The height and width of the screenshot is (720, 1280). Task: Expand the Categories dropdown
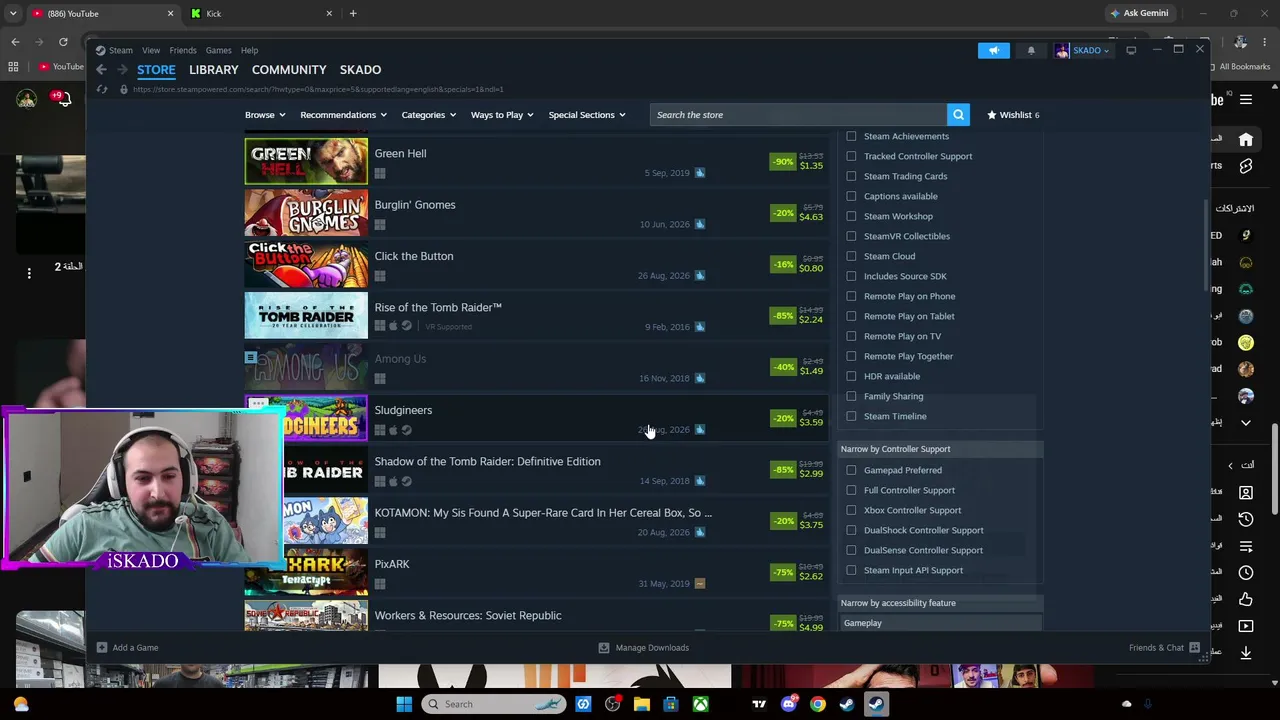pyautogui.click(x=429, y=115)
